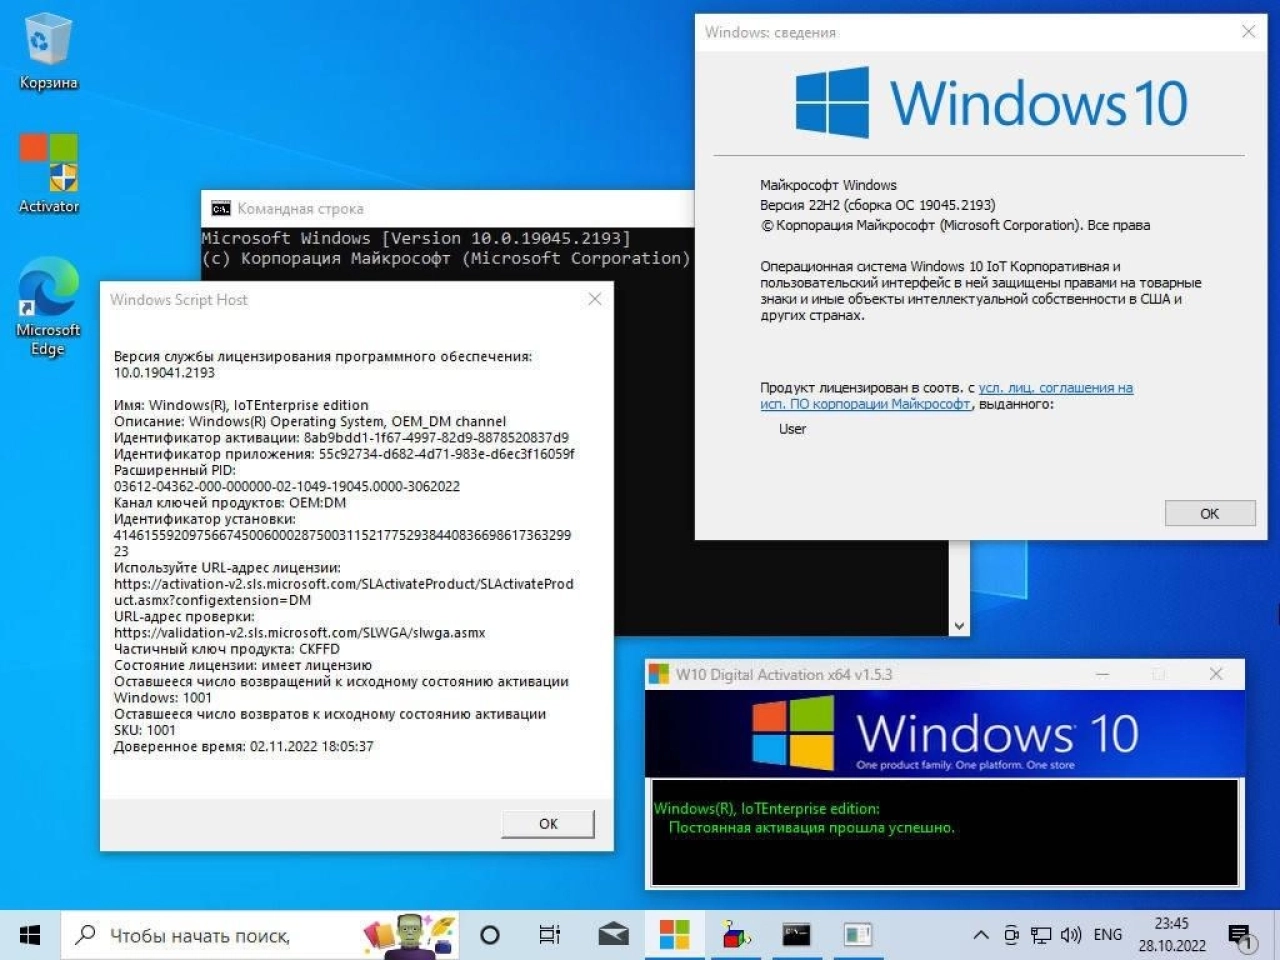Open clock showing 23:45 28.10.2022
Viewport: 1280px width, 960px height.
(1172, 935)
